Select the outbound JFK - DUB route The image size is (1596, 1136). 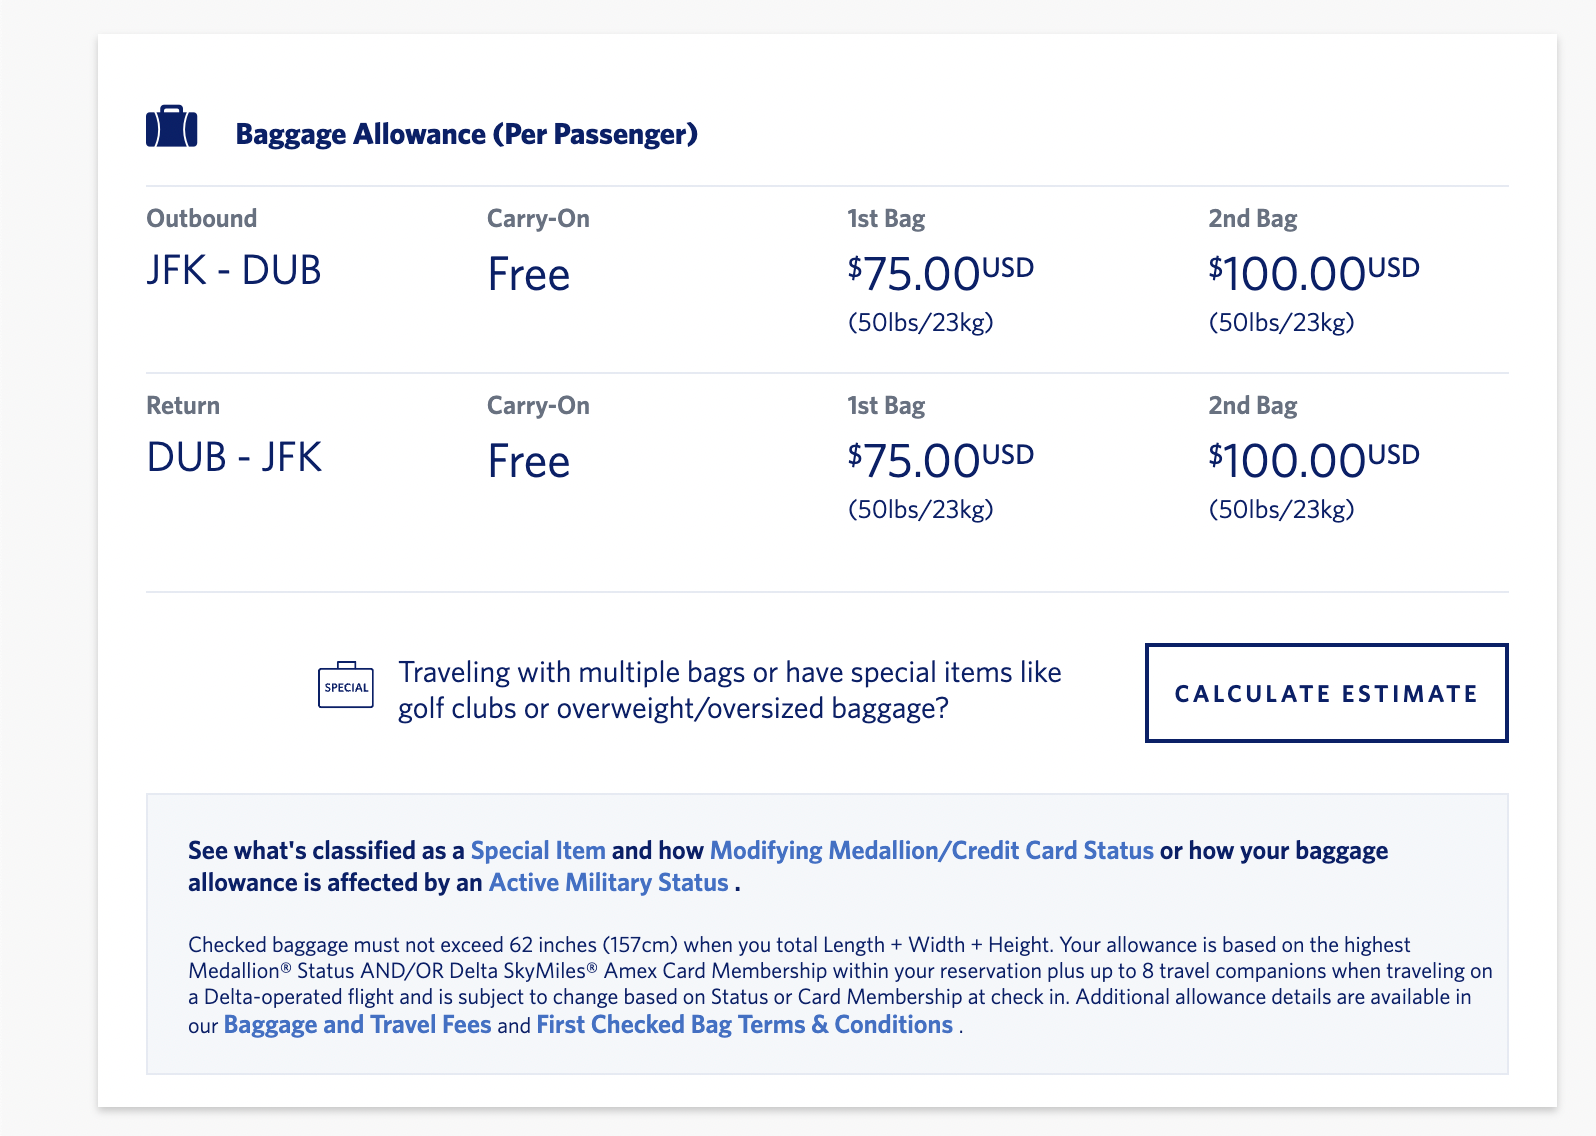[x=234, y=271]
